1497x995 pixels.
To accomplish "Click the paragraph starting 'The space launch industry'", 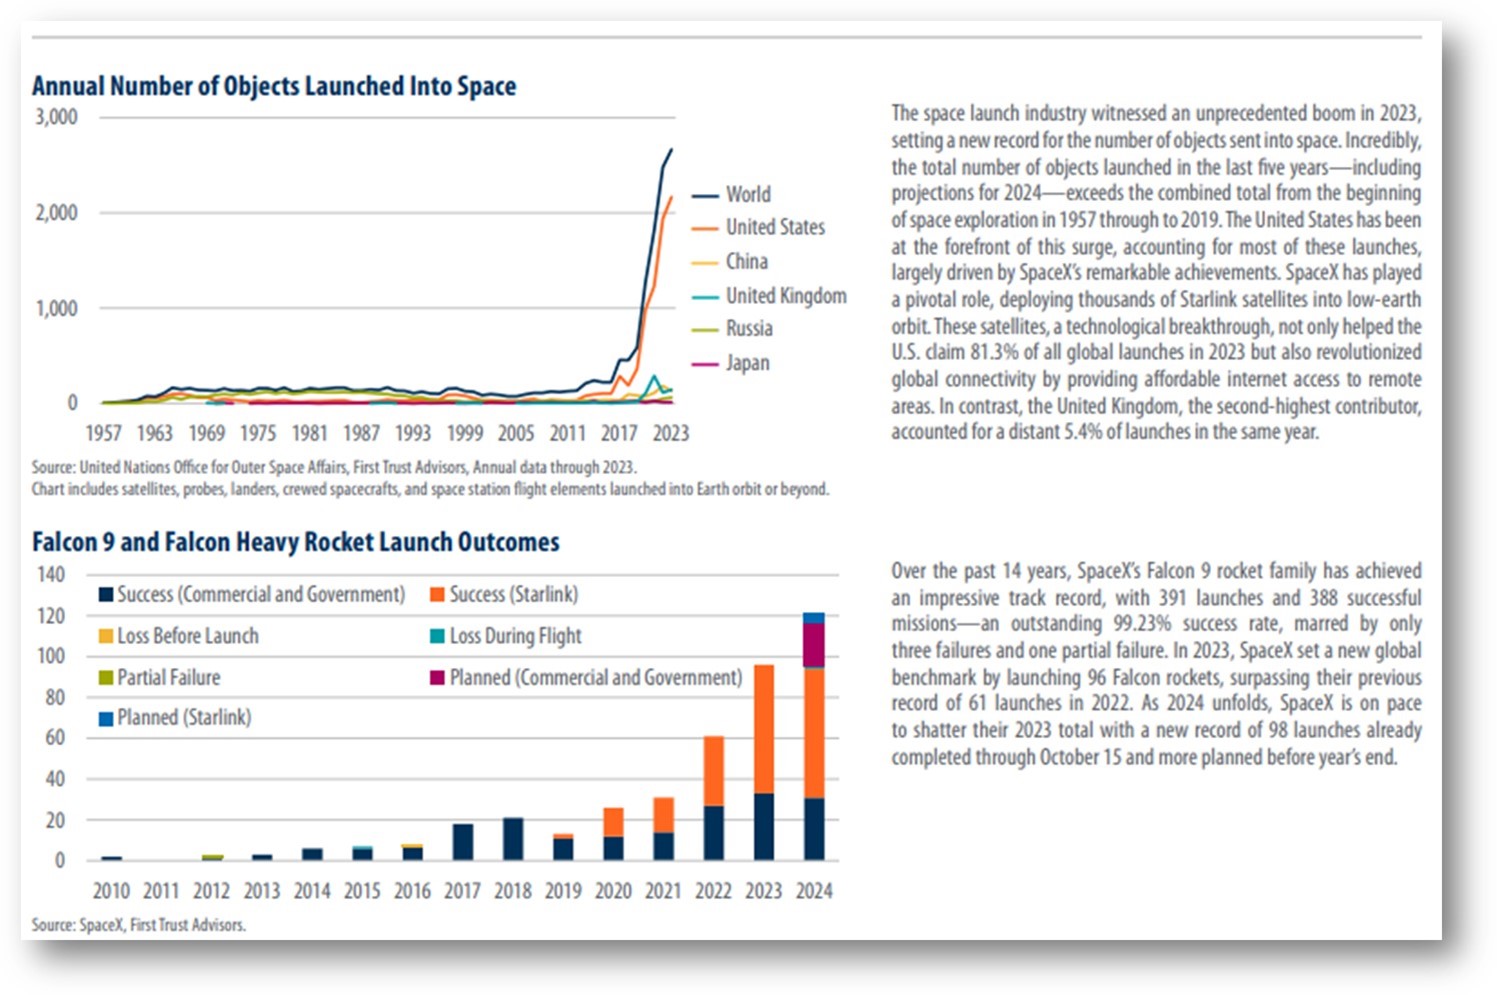I will (1156, 272).
